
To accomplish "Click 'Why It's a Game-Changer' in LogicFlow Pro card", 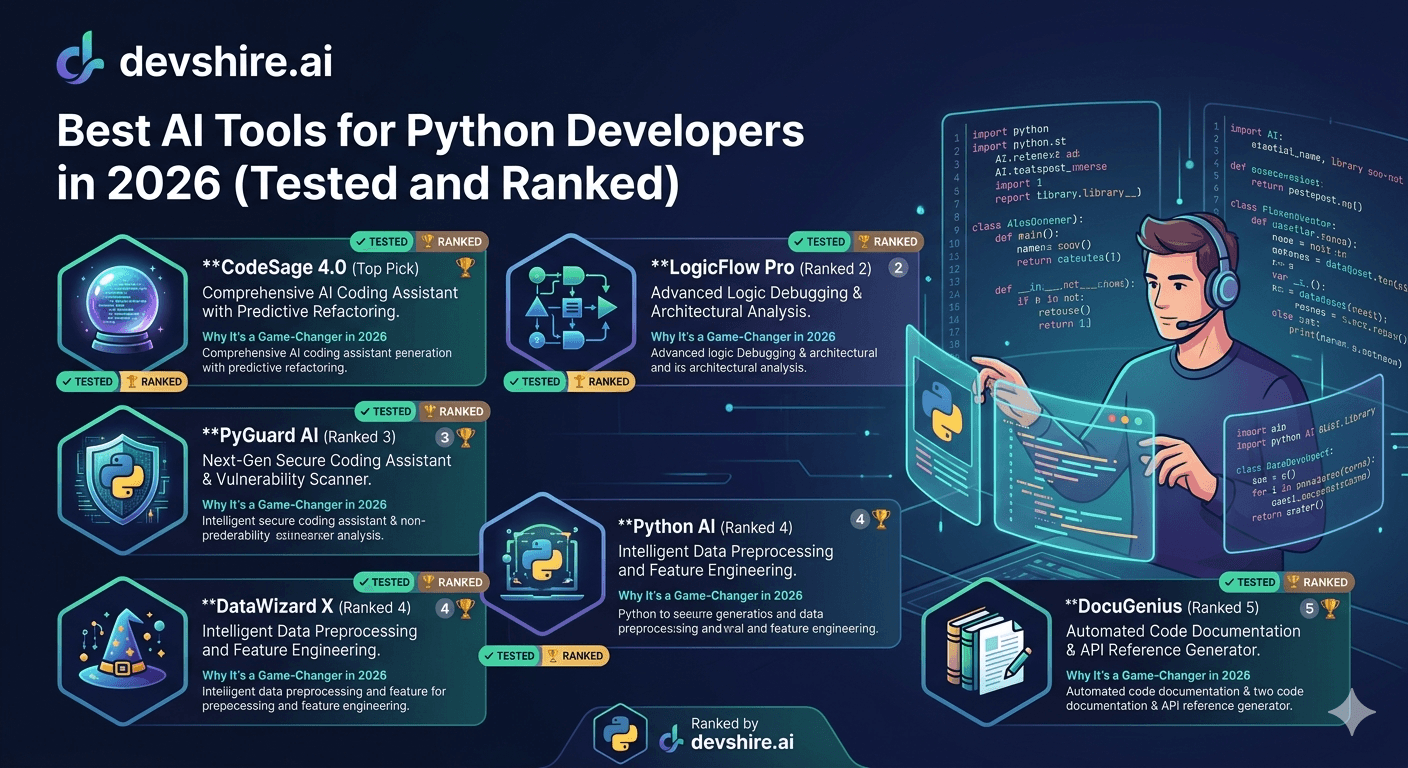I will click(x=743, y=336).
